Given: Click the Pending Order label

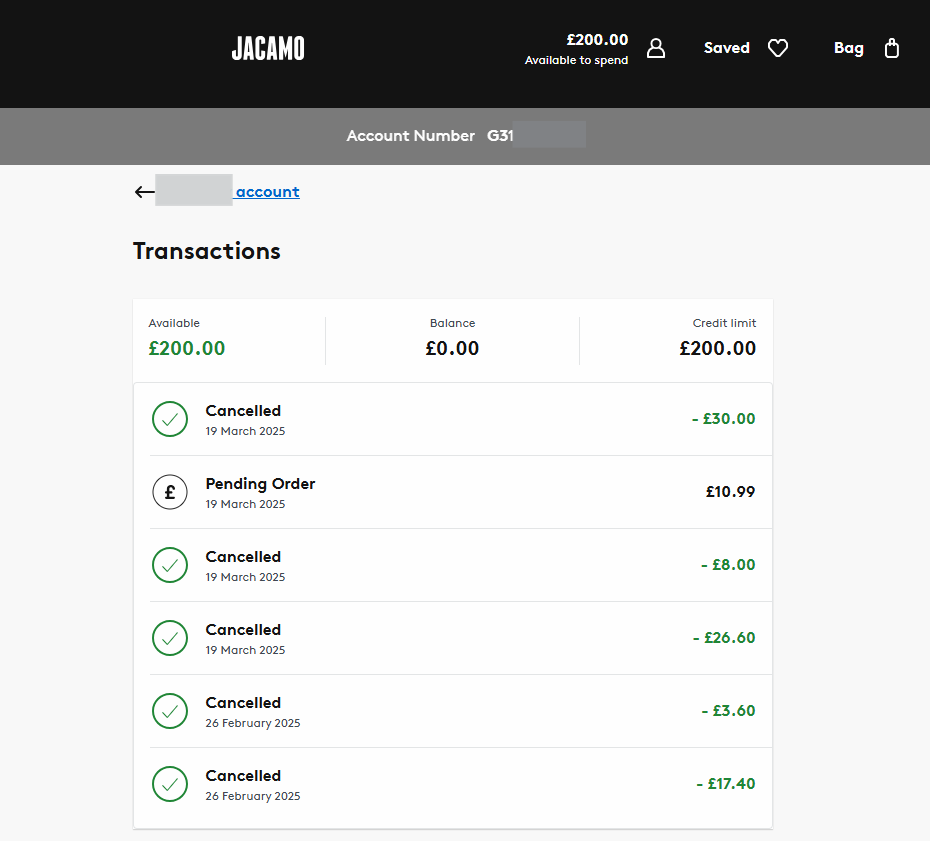Looking at the screenshot, I should click(x=260, y=484).
